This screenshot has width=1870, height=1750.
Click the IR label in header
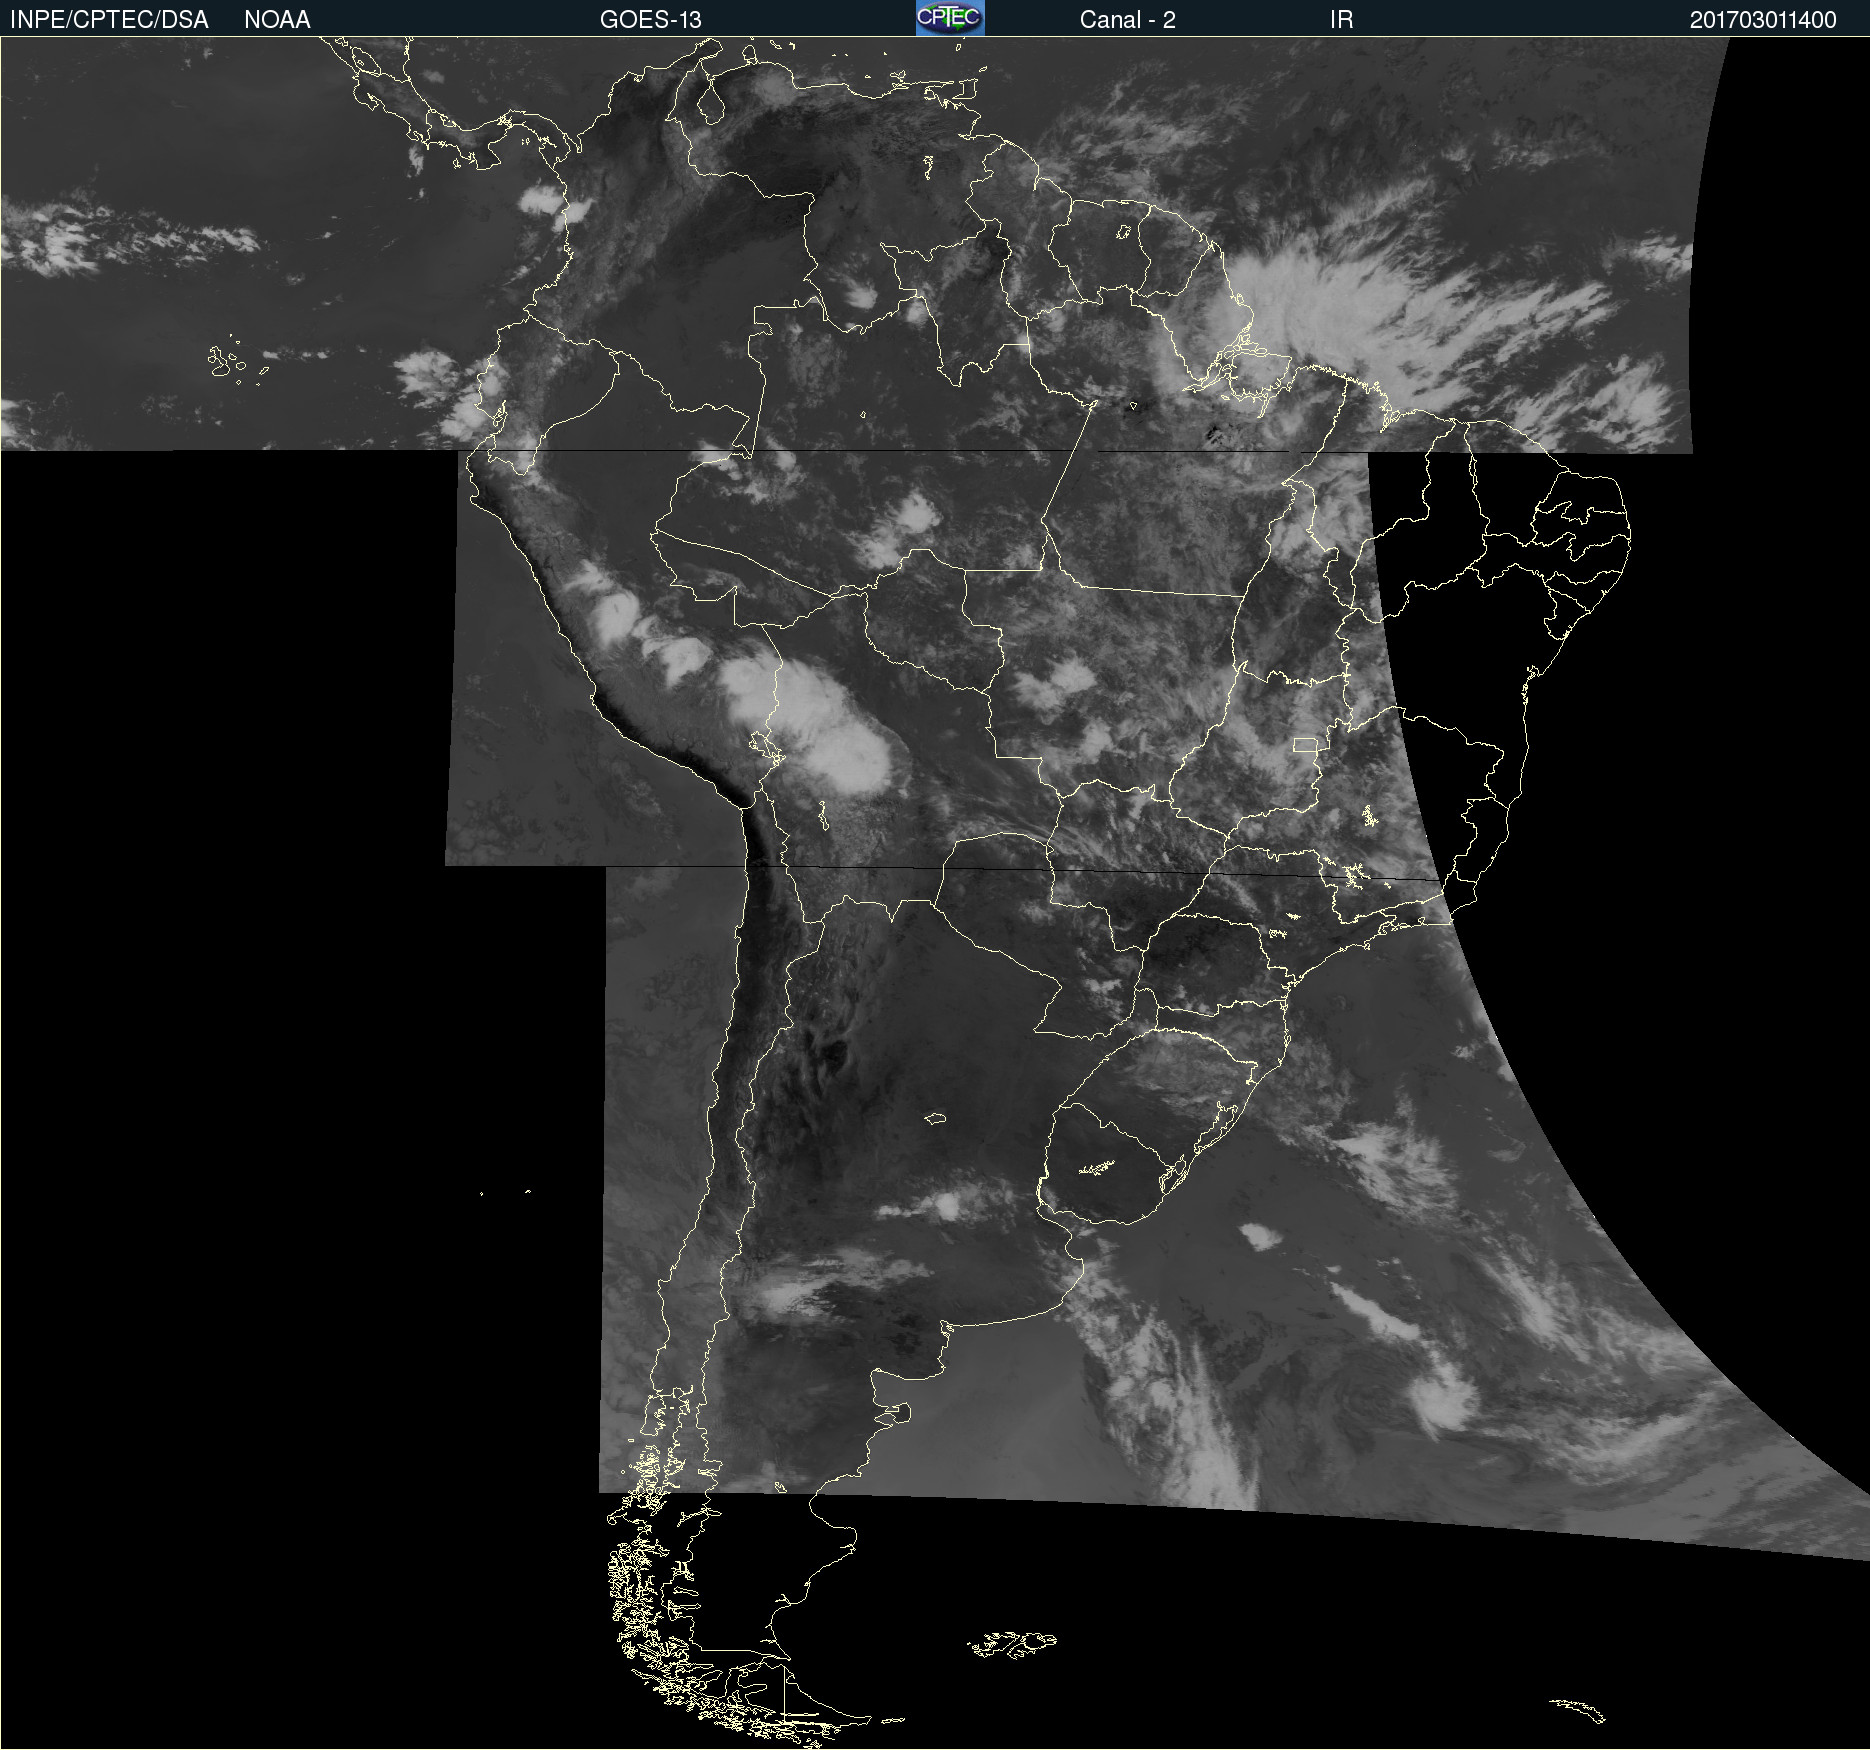point(1341,19)
